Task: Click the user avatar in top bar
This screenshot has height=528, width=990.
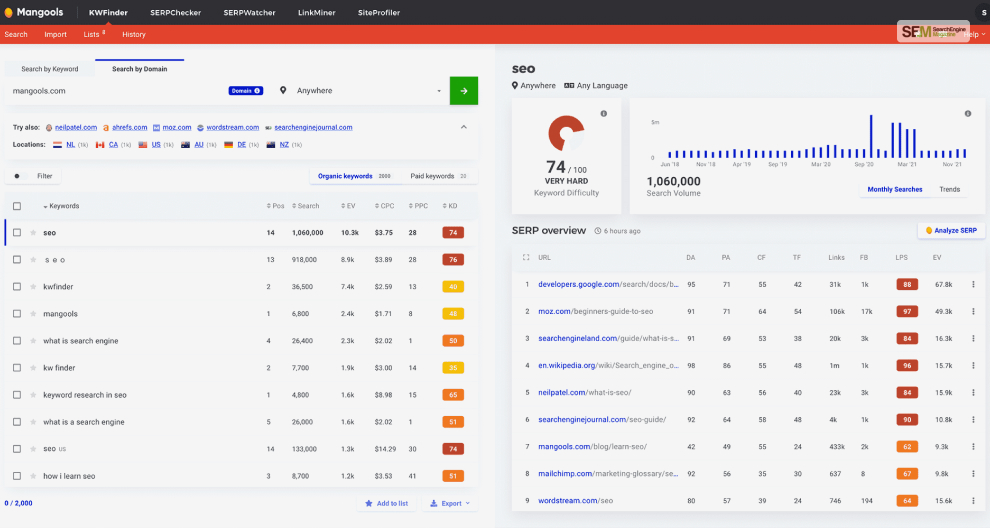Action: click(x=983, y=13)
